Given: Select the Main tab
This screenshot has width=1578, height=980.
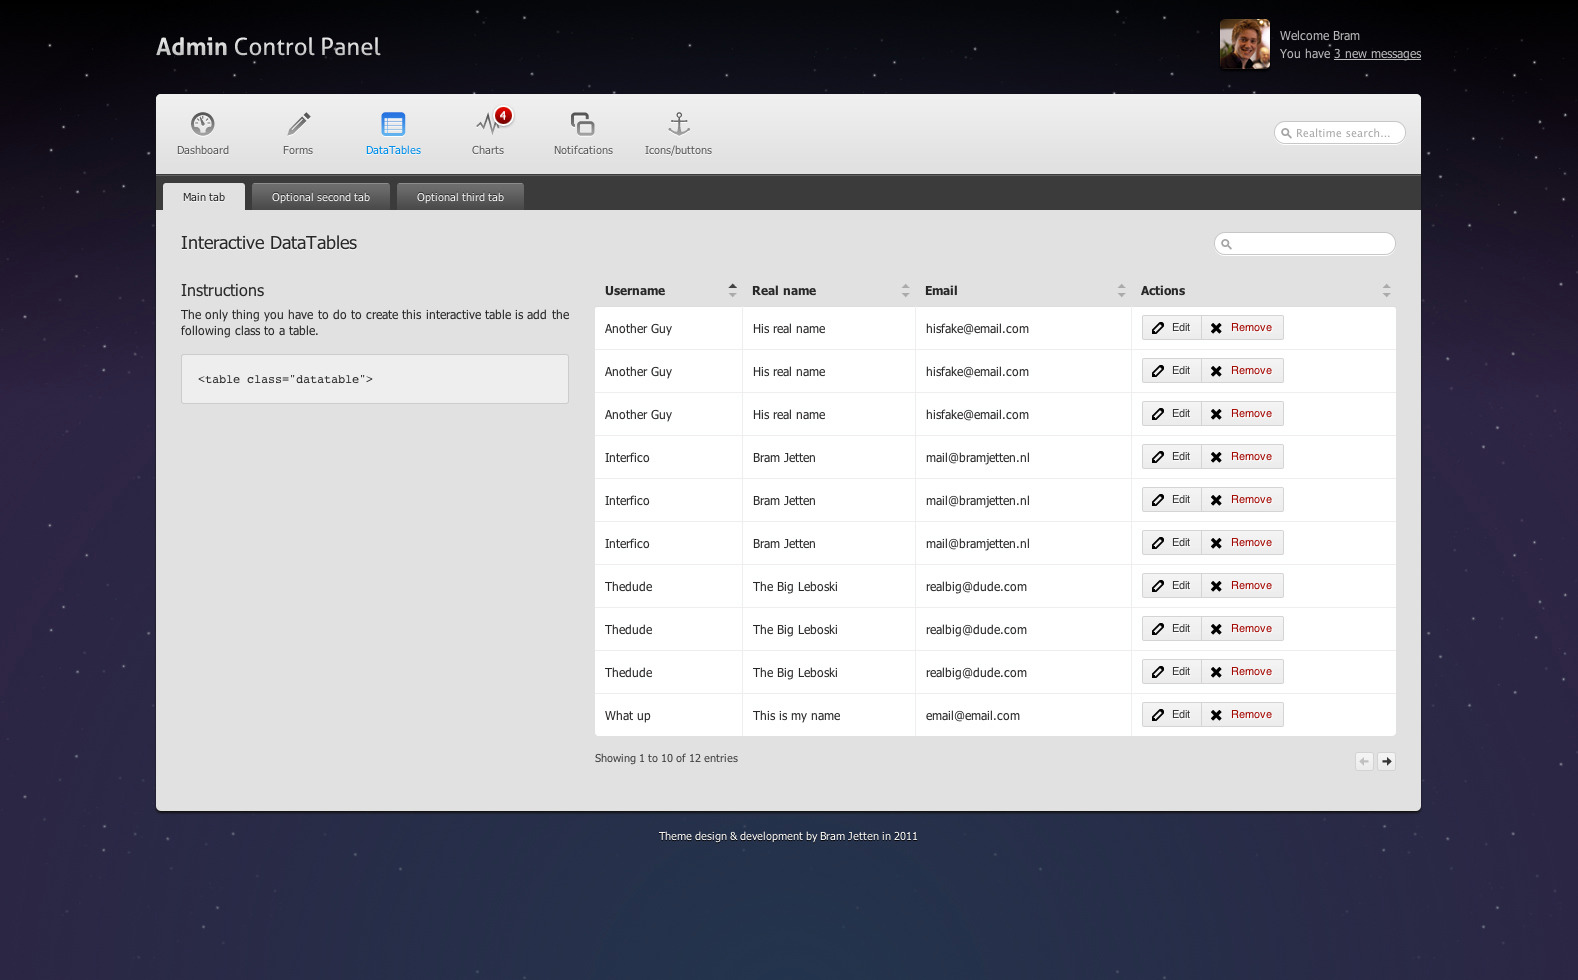Looking at the screenshot, I should [x=204, y=197].
